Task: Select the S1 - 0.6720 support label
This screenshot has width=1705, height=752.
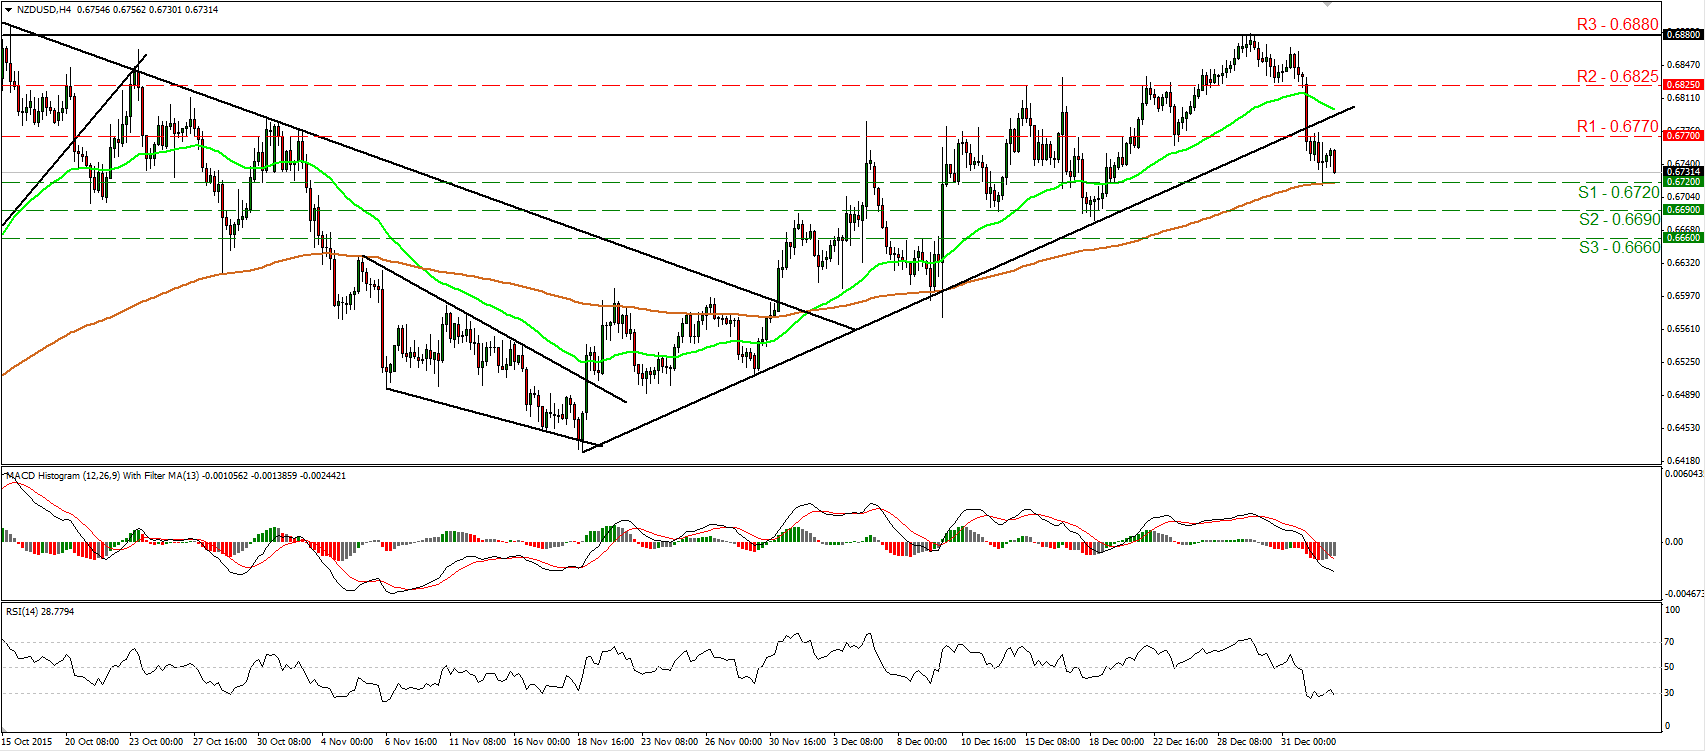Action: pyautogui.click(x=1619, y=192)
